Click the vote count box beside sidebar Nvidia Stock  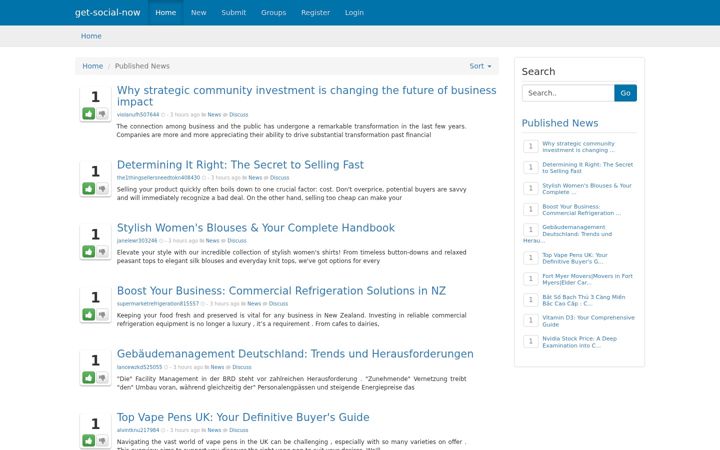531,341
